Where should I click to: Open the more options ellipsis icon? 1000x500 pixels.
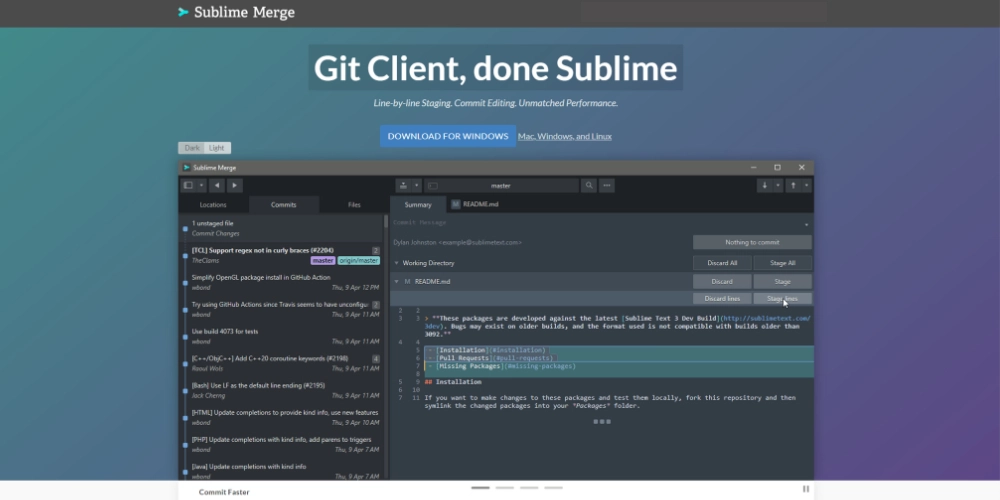pos(607,186)
